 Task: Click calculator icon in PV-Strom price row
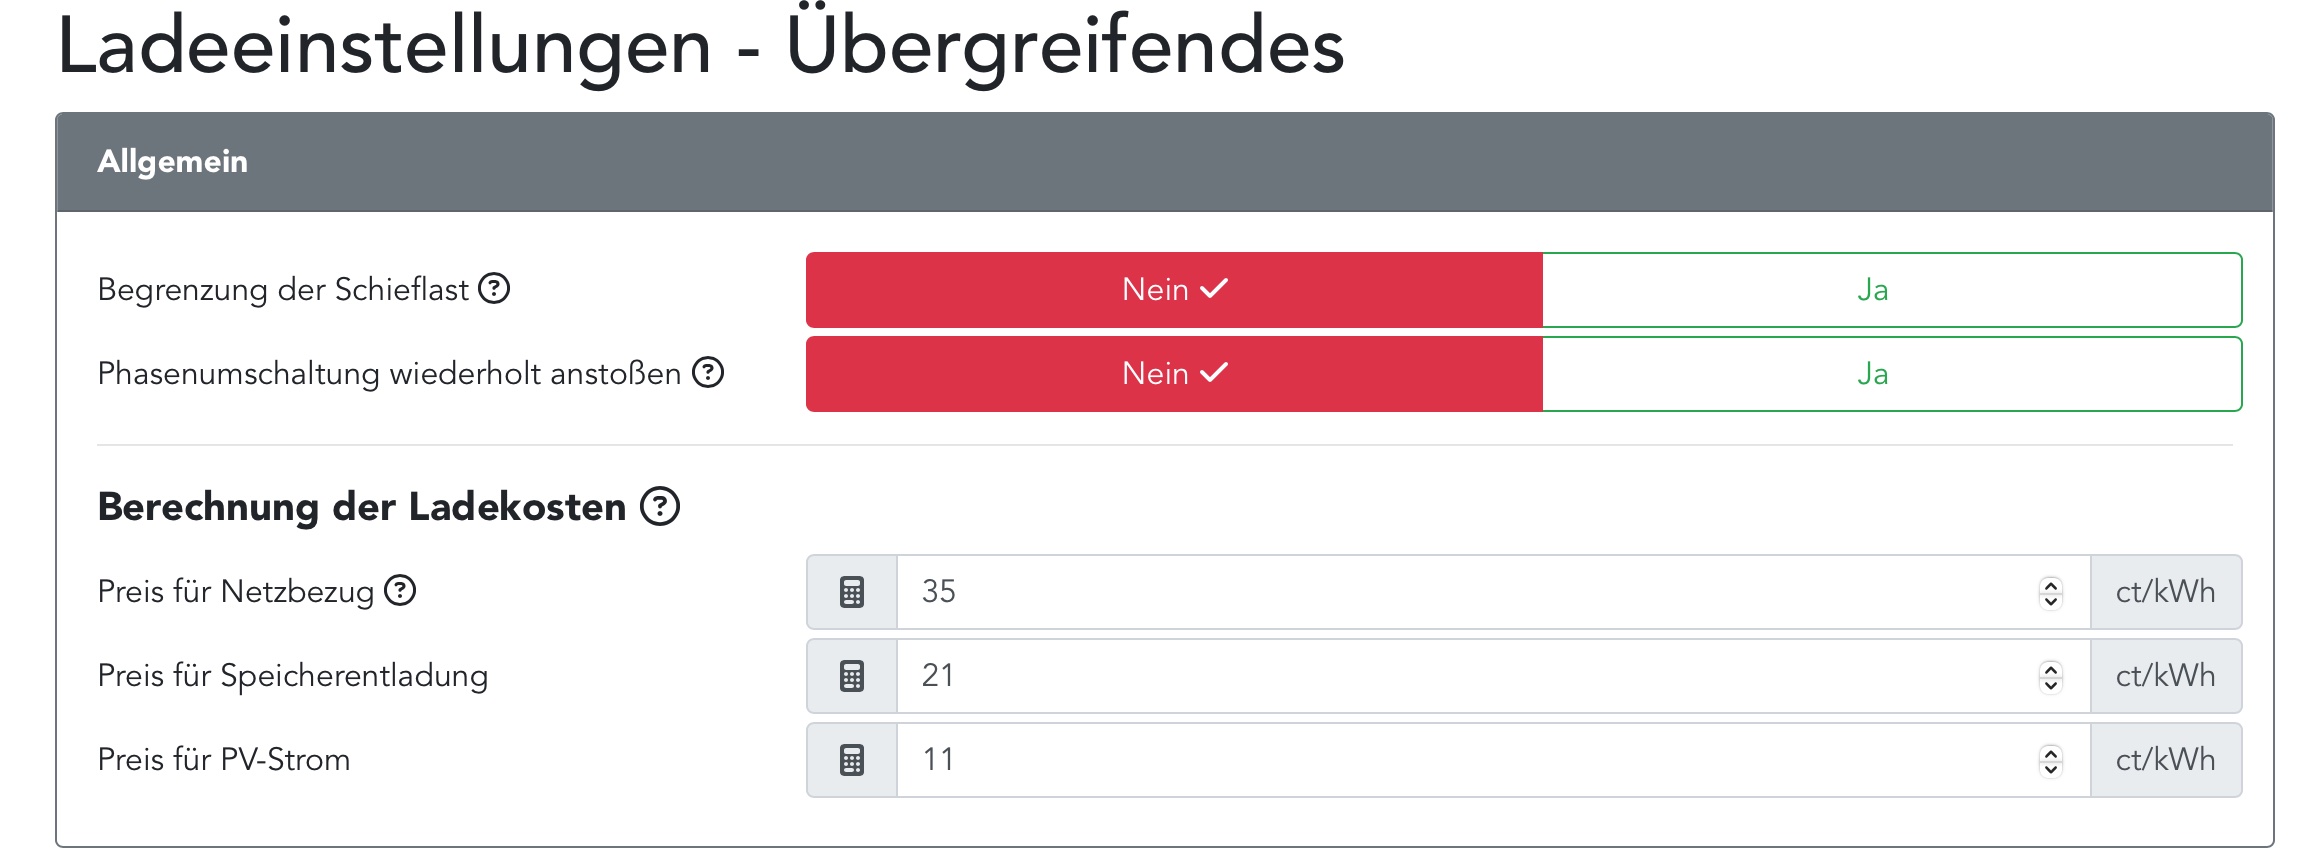852,760
